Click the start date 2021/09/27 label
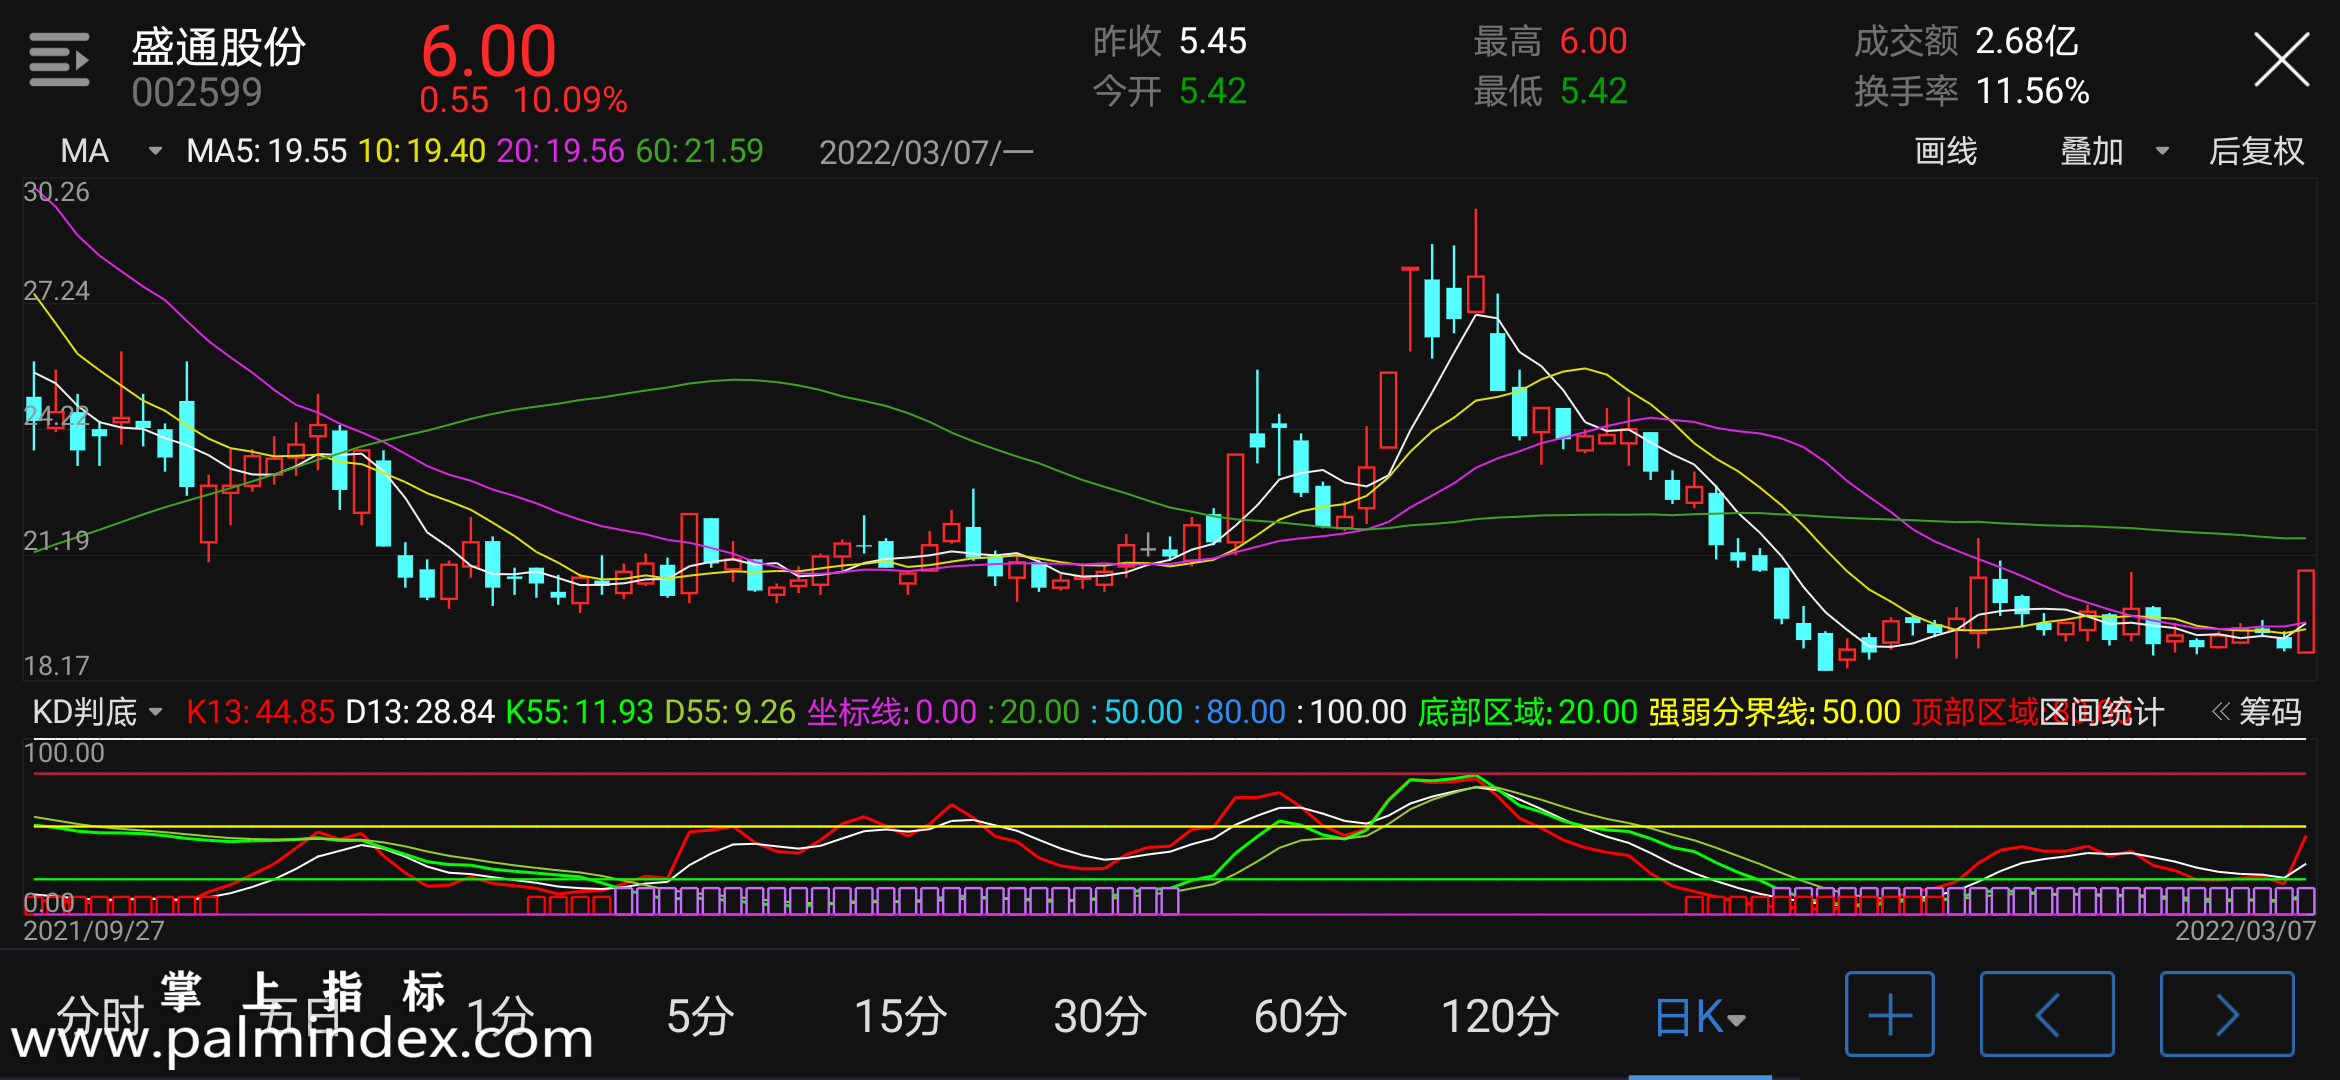Viewport: 2340px width, 1080px height. point(94,931)
